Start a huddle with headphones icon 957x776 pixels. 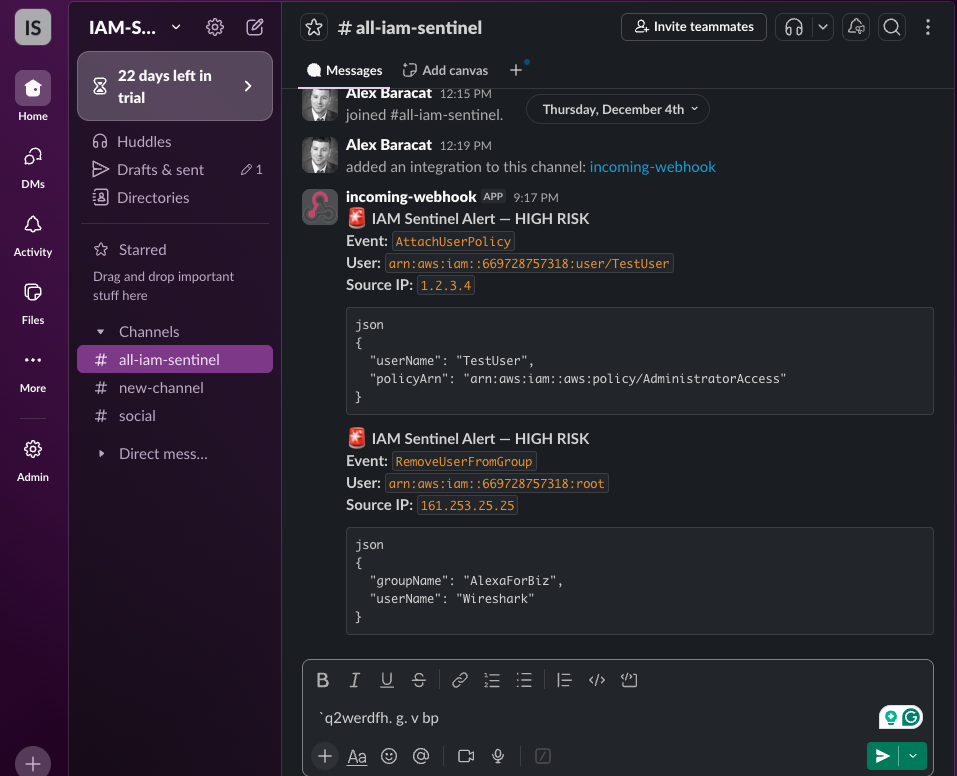794,28
